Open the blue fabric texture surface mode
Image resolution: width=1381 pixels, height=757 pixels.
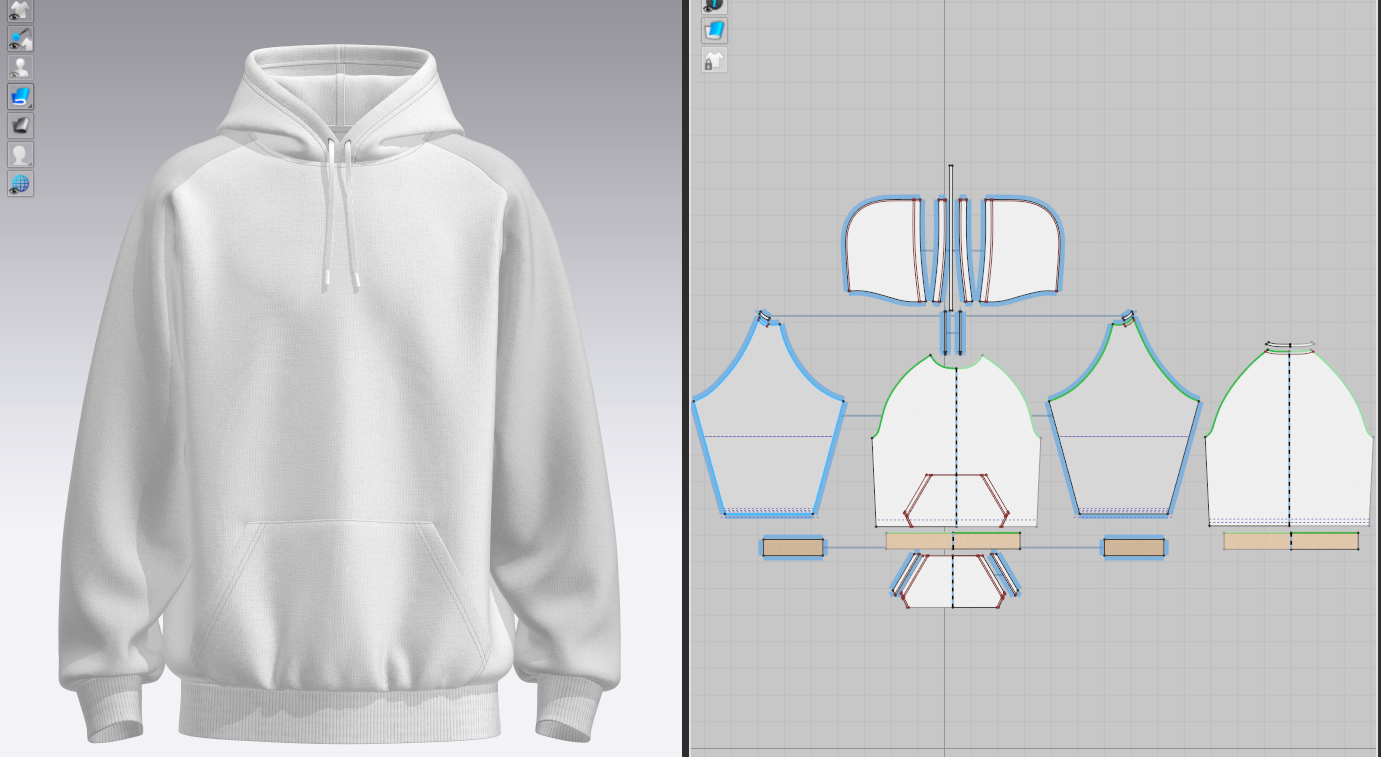point(20,97)
